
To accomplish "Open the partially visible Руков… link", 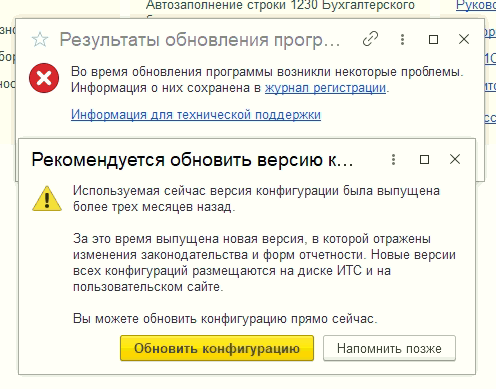I will [x=476, y=5].
